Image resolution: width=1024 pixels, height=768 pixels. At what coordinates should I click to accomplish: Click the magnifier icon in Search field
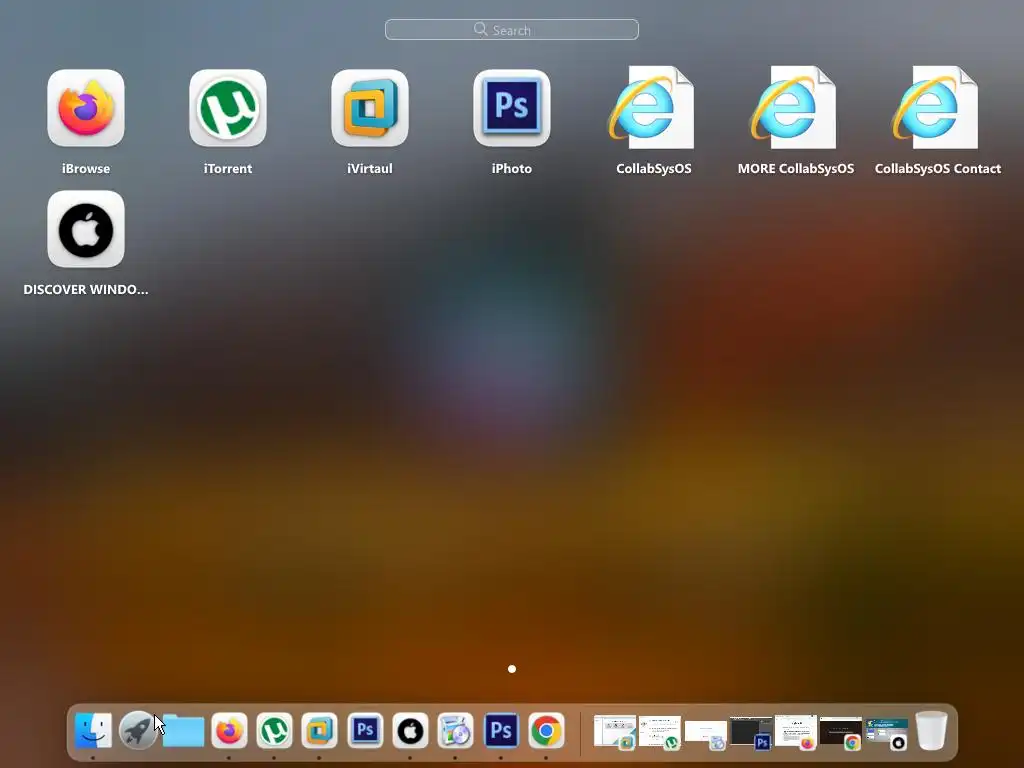[481, 29]
